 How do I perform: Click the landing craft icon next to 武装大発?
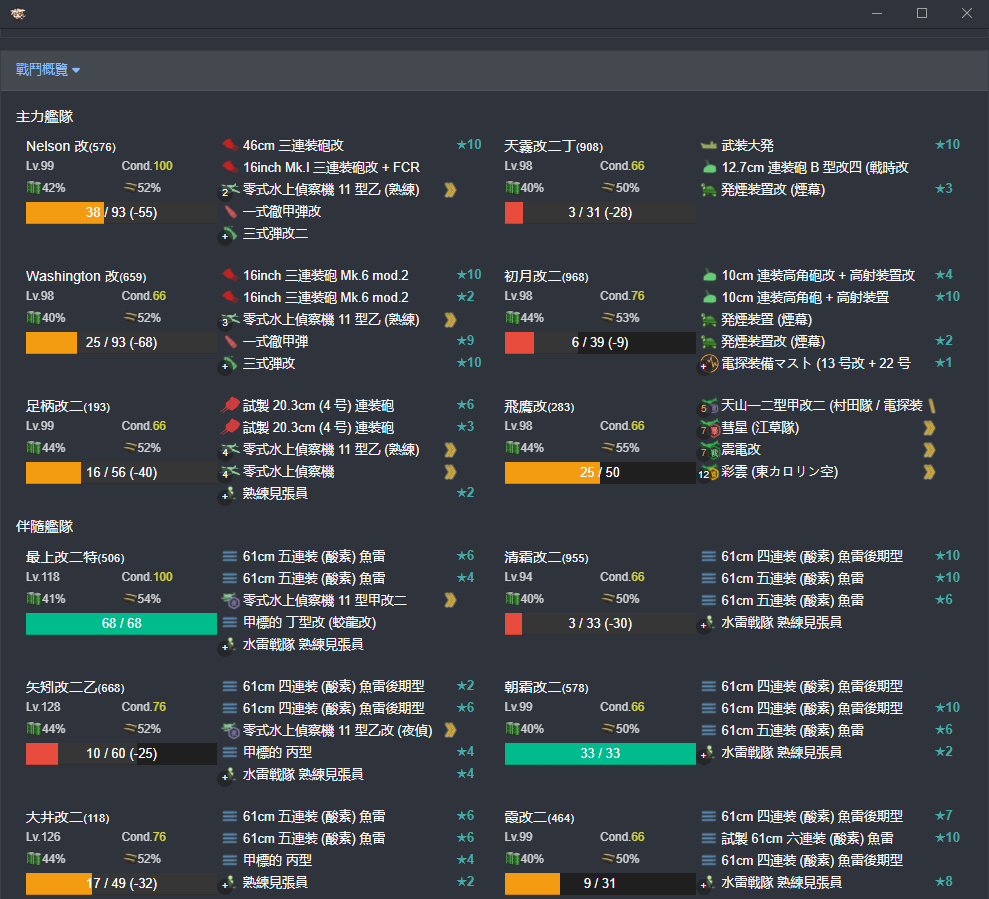click(708, 145)
